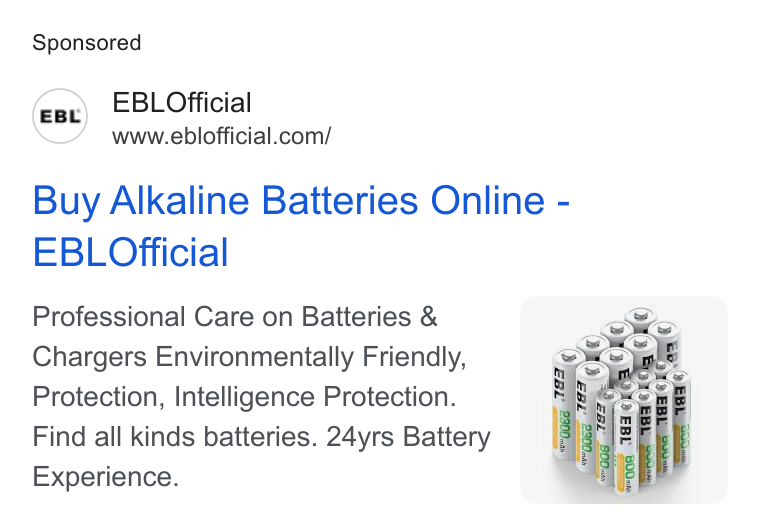Click the round EBL logo icon
This screenshot has height=528, width=760.
pyautogui.click(x=60, y=116)
